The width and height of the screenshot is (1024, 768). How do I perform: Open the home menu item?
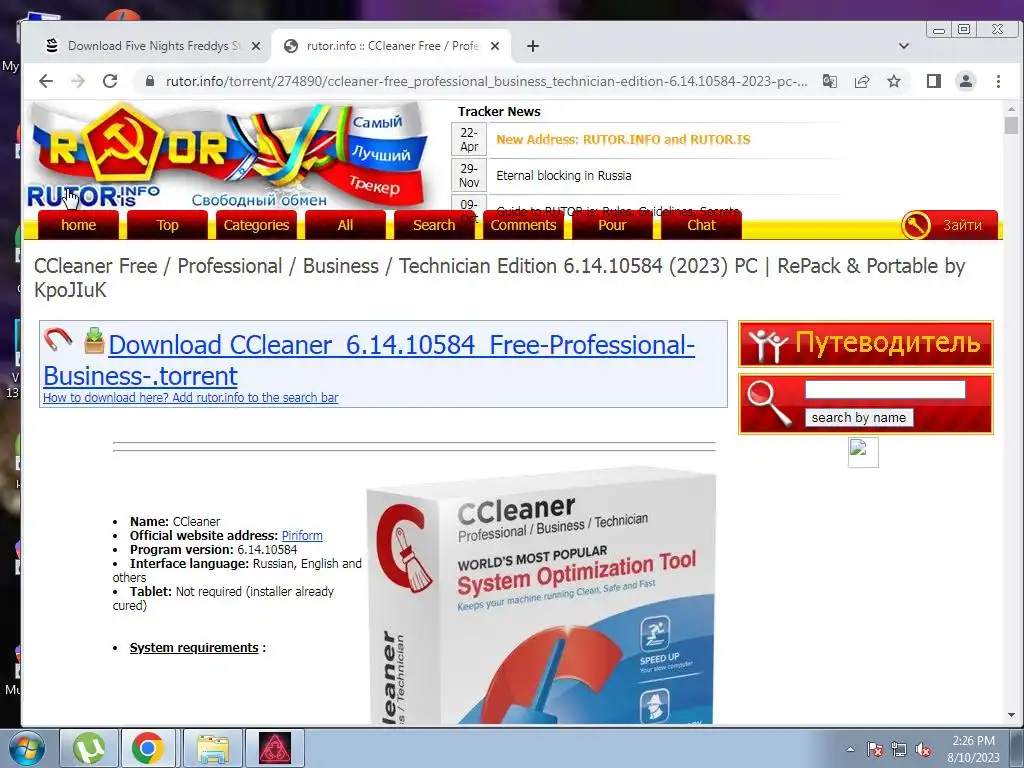[x=78, y=225]
